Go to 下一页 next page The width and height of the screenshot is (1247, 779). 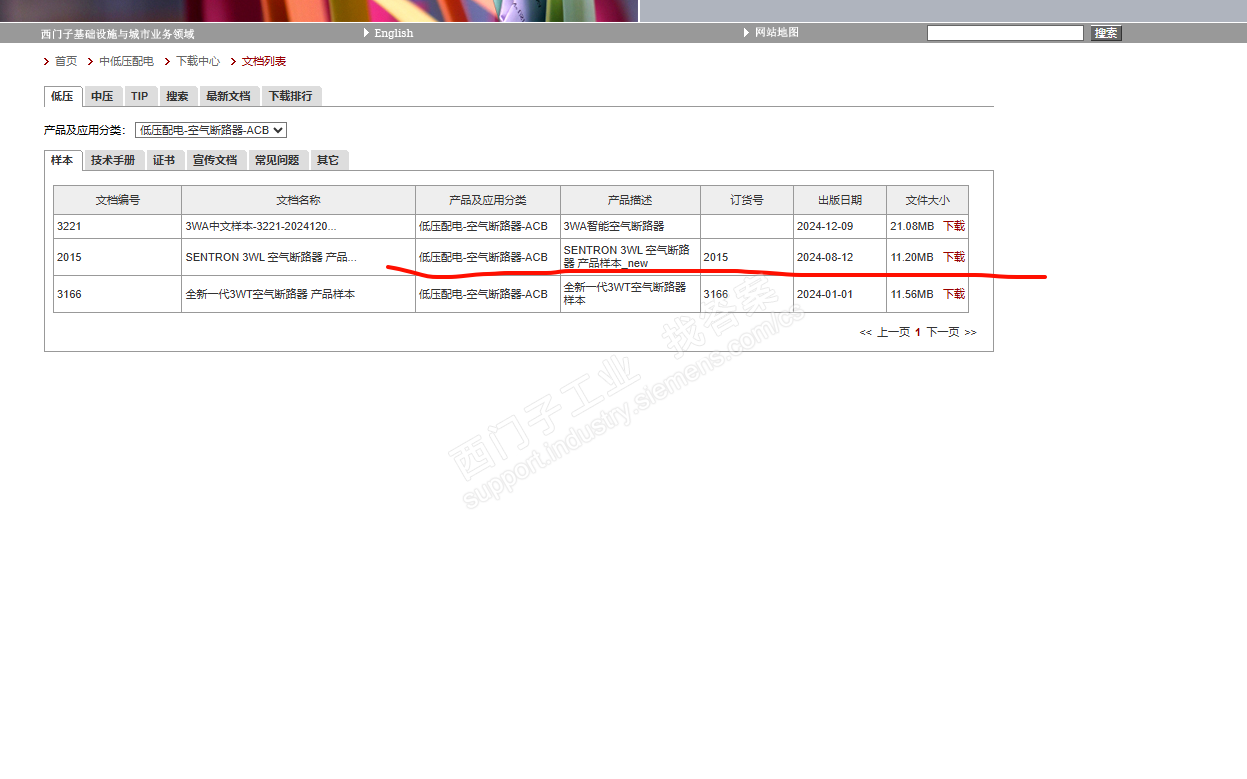point(943,332)
